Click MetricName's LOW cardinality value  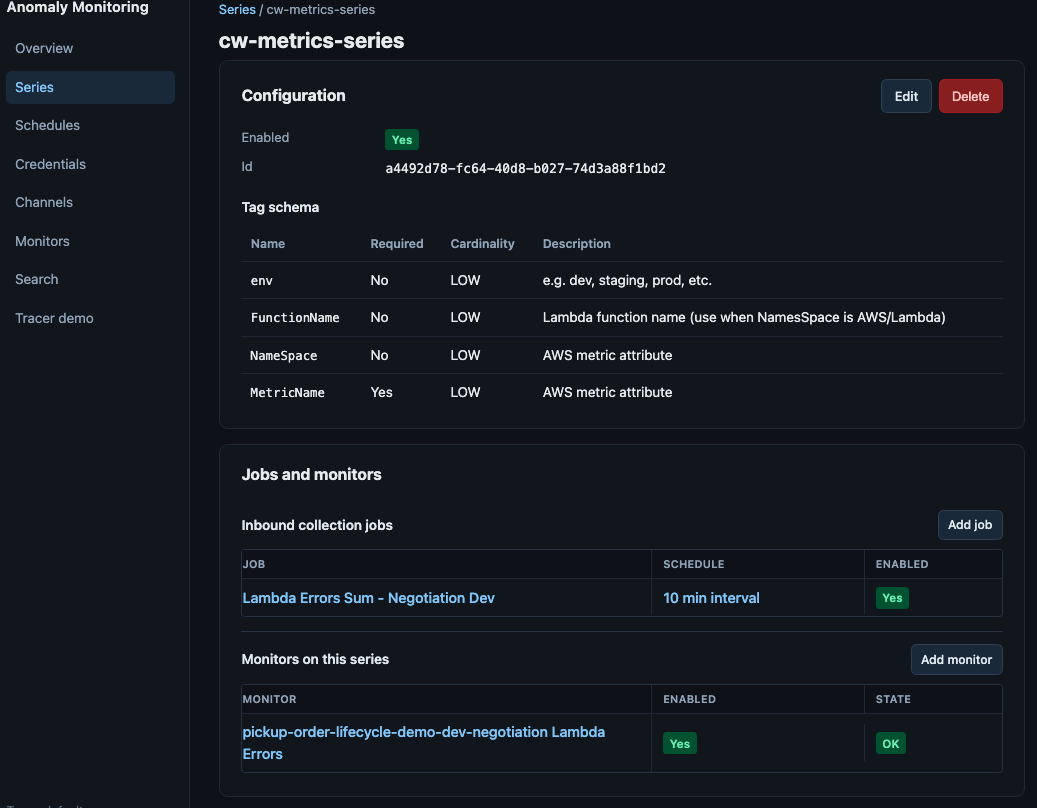[x=465, y=392]
